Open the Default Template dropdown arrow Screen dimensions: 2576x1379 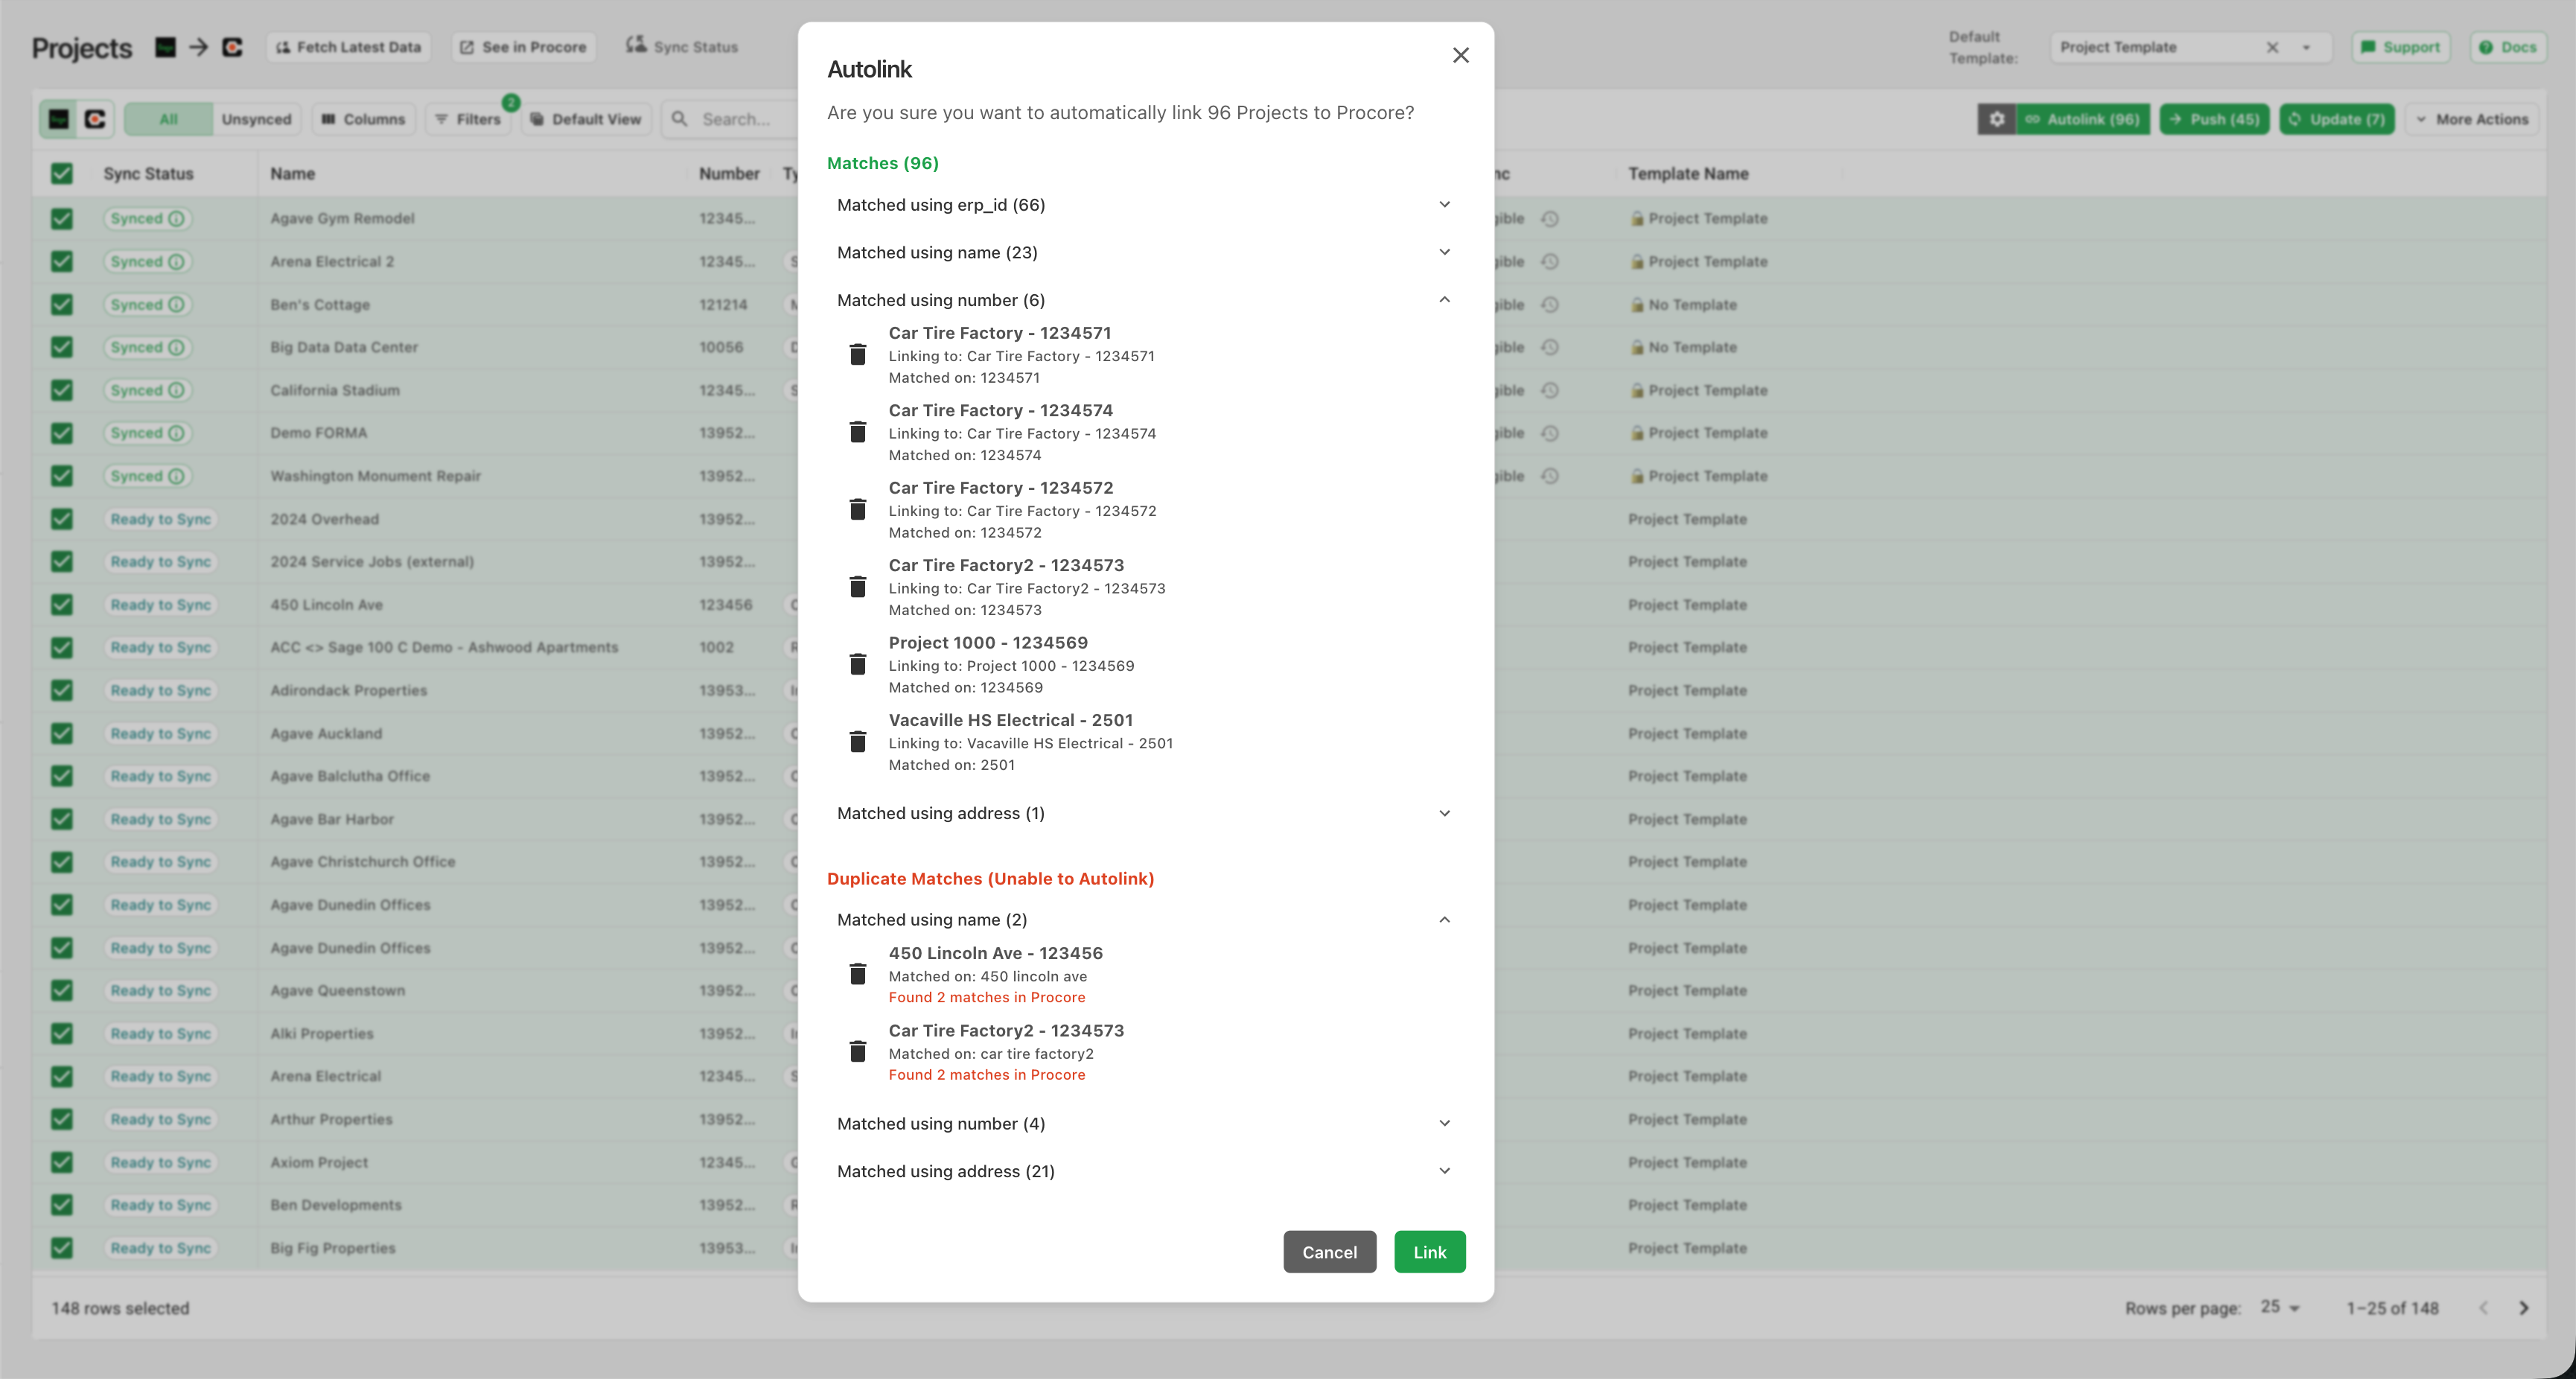(2307, 47)
